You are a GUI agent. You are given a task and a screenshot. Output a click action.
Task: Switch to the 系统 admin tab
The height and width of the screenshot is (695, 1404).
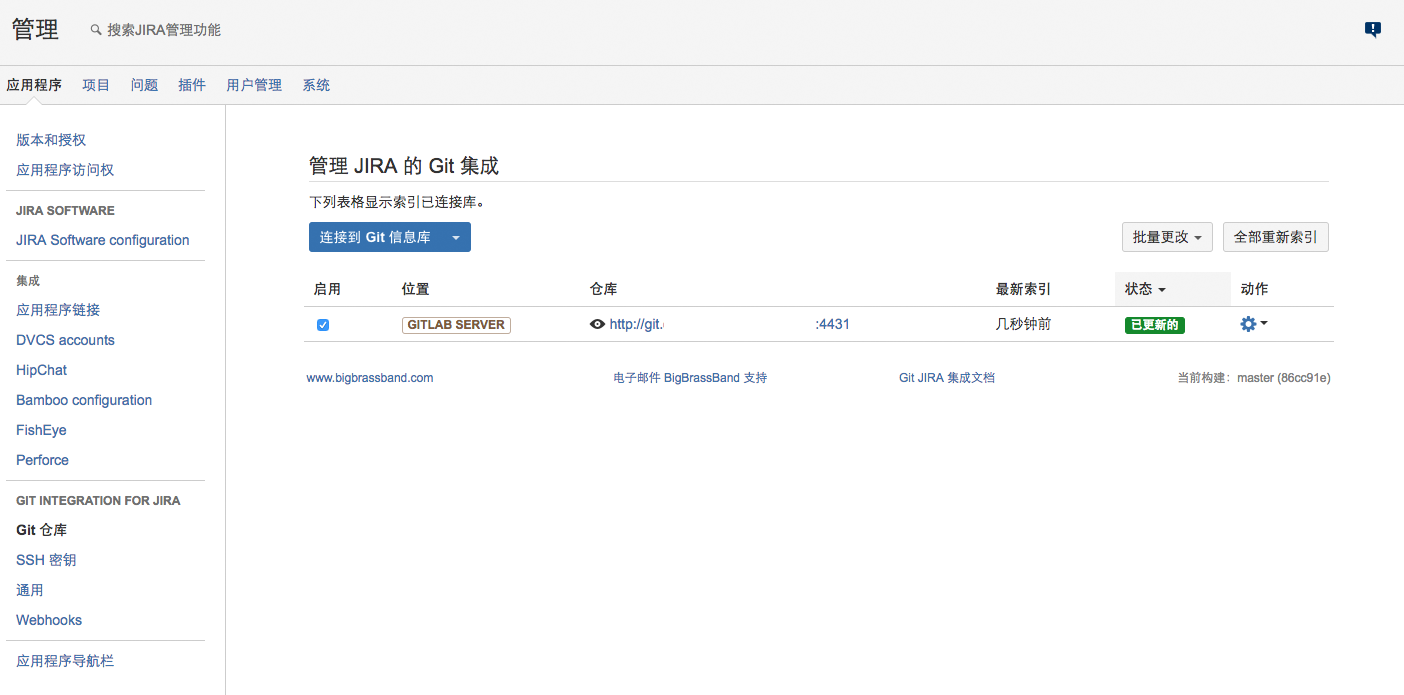316,85
